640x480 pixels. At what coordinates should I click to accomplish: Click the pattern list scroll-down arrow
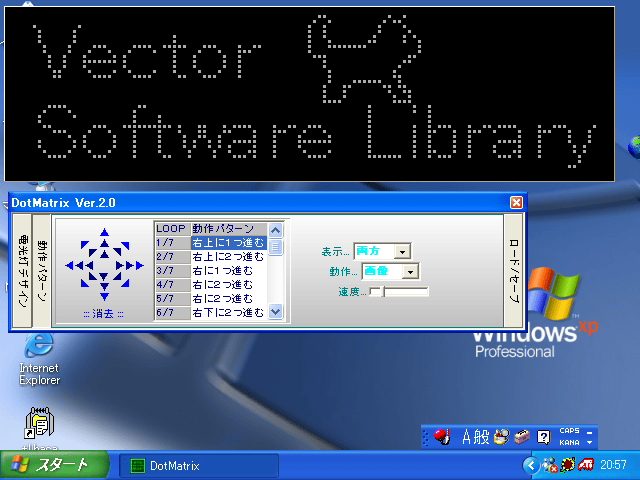[276, 312]
